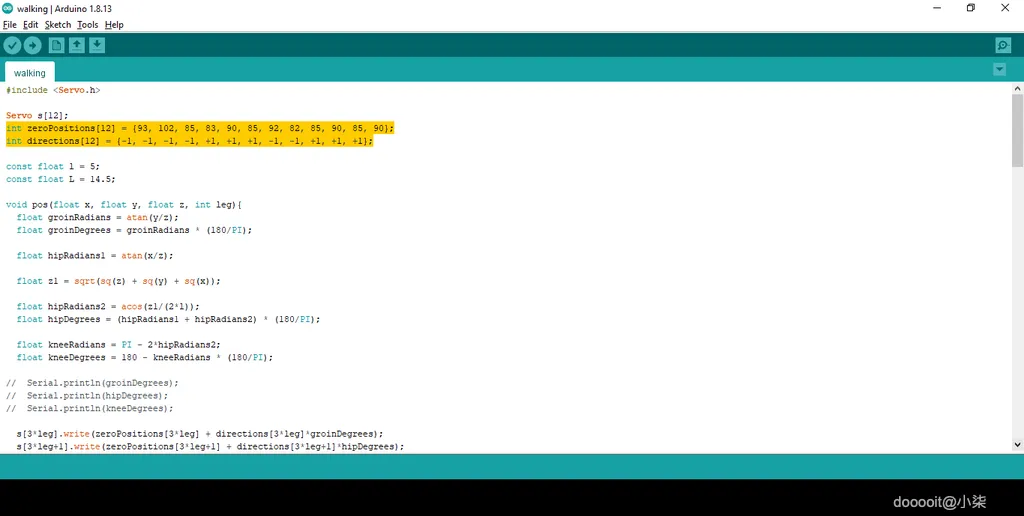Select the walking sketch tab
This screenshot has width=1024, height=516.
coord(29,73)
